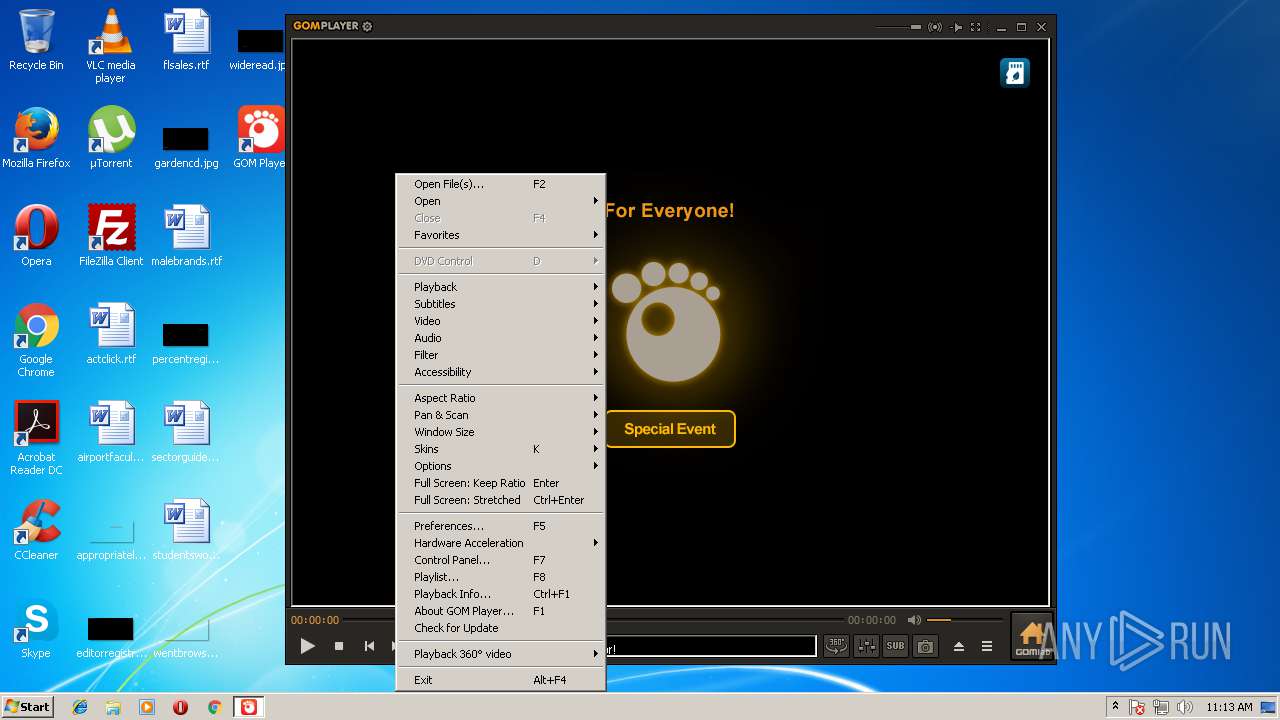1280x720 pixels.
Task: Expand the Subtitles submenu
Action: tap(501, 304)
